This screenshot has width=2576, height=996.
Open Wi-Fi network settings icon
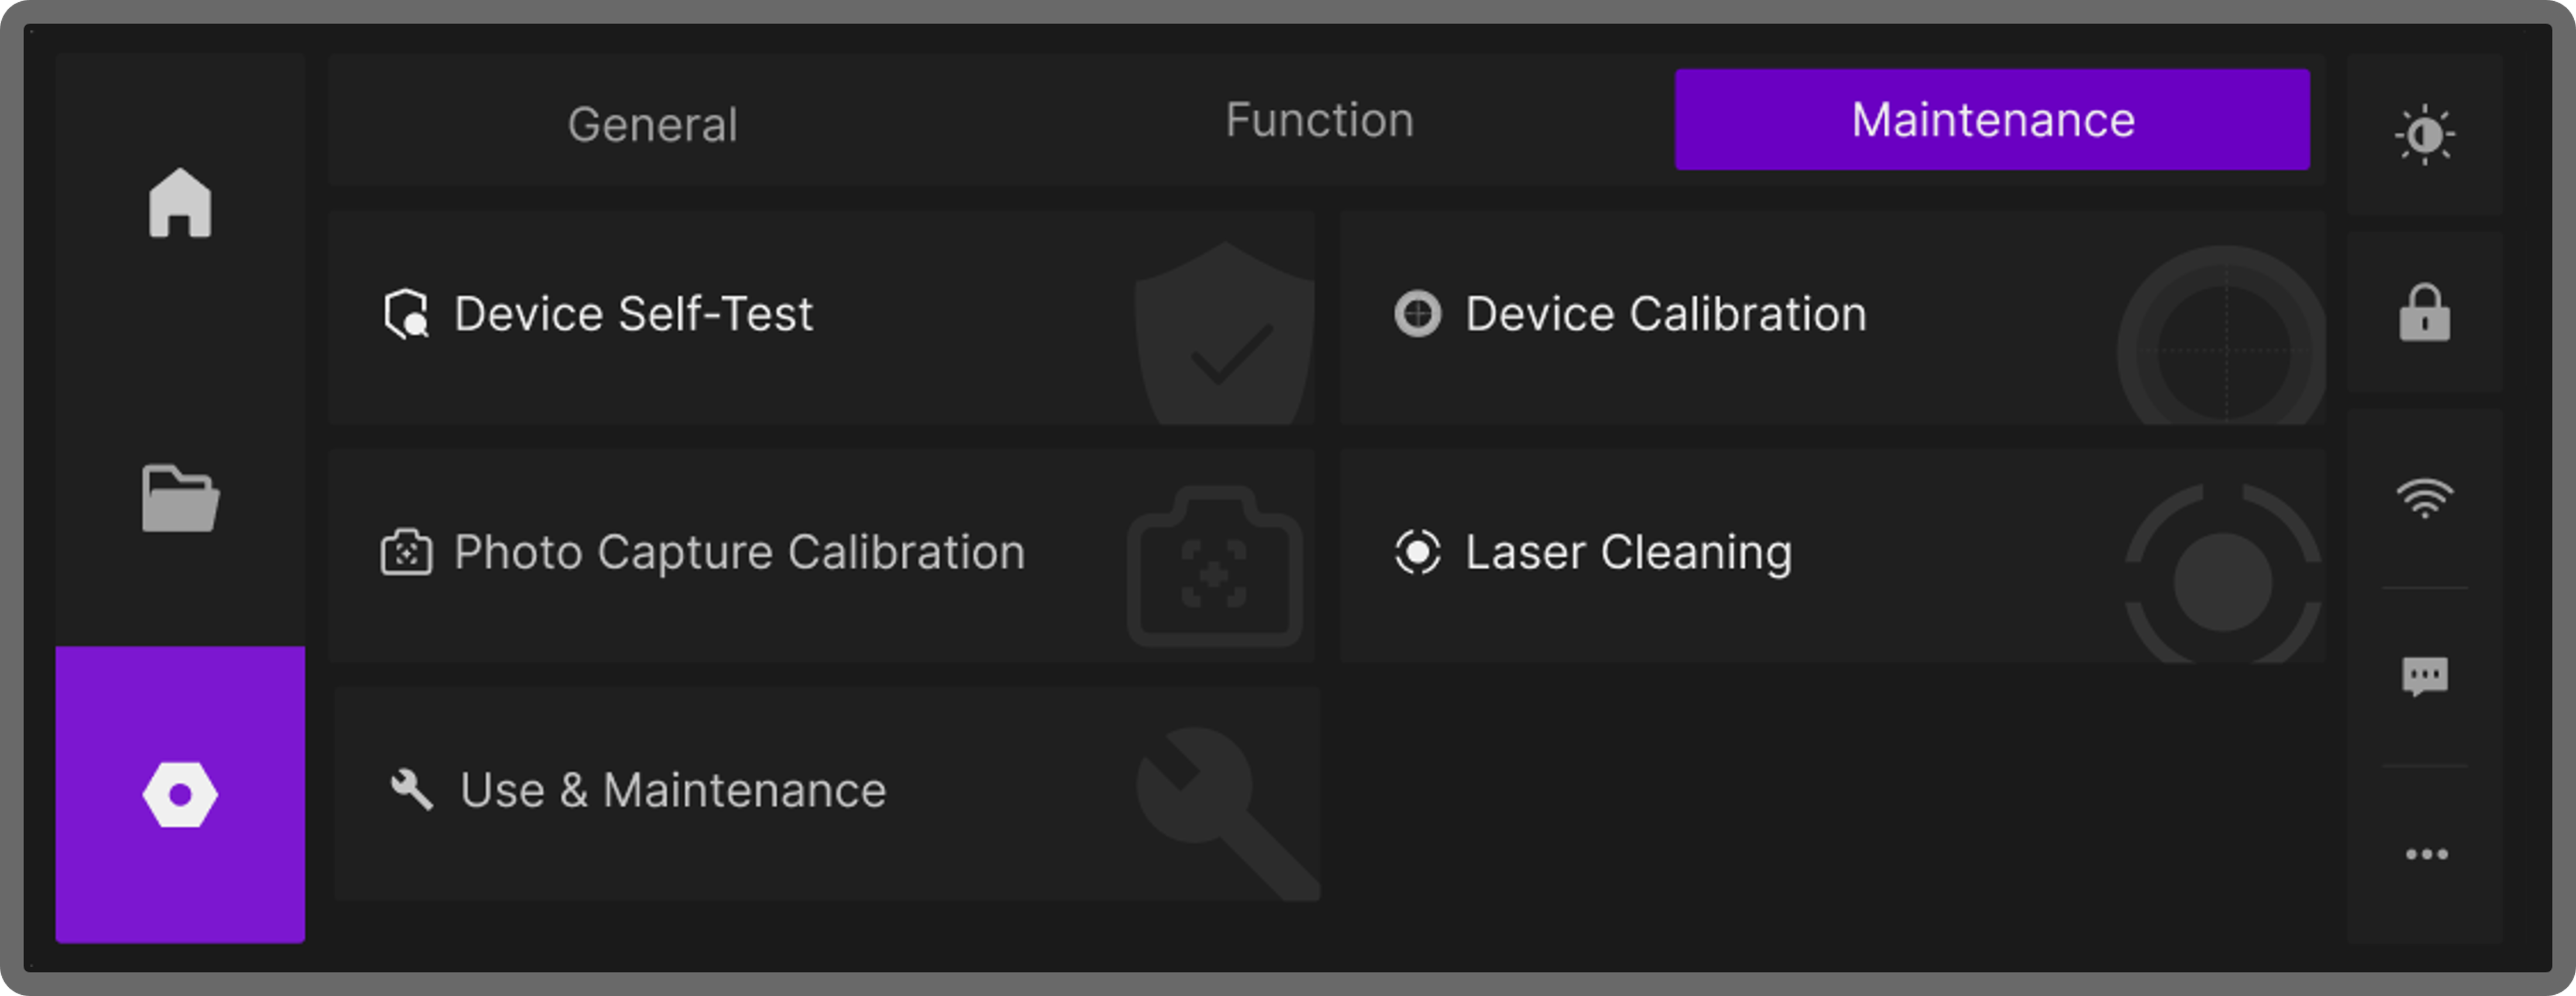tap(2425, 497)
